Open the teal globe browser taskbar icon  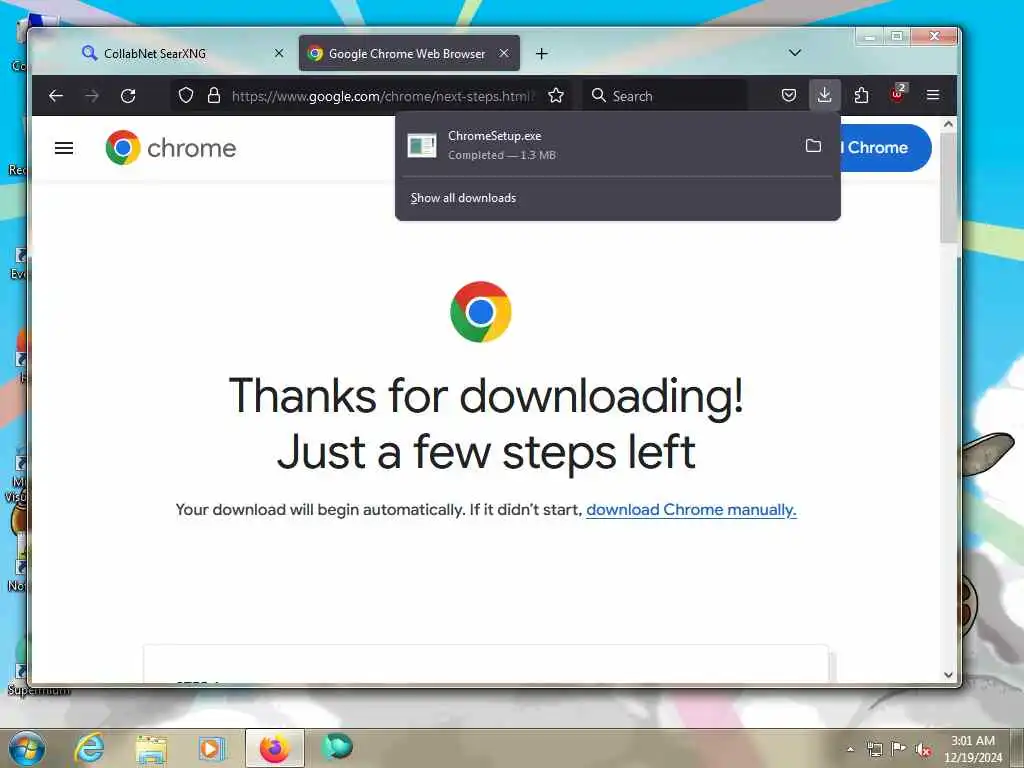(337, 748)
